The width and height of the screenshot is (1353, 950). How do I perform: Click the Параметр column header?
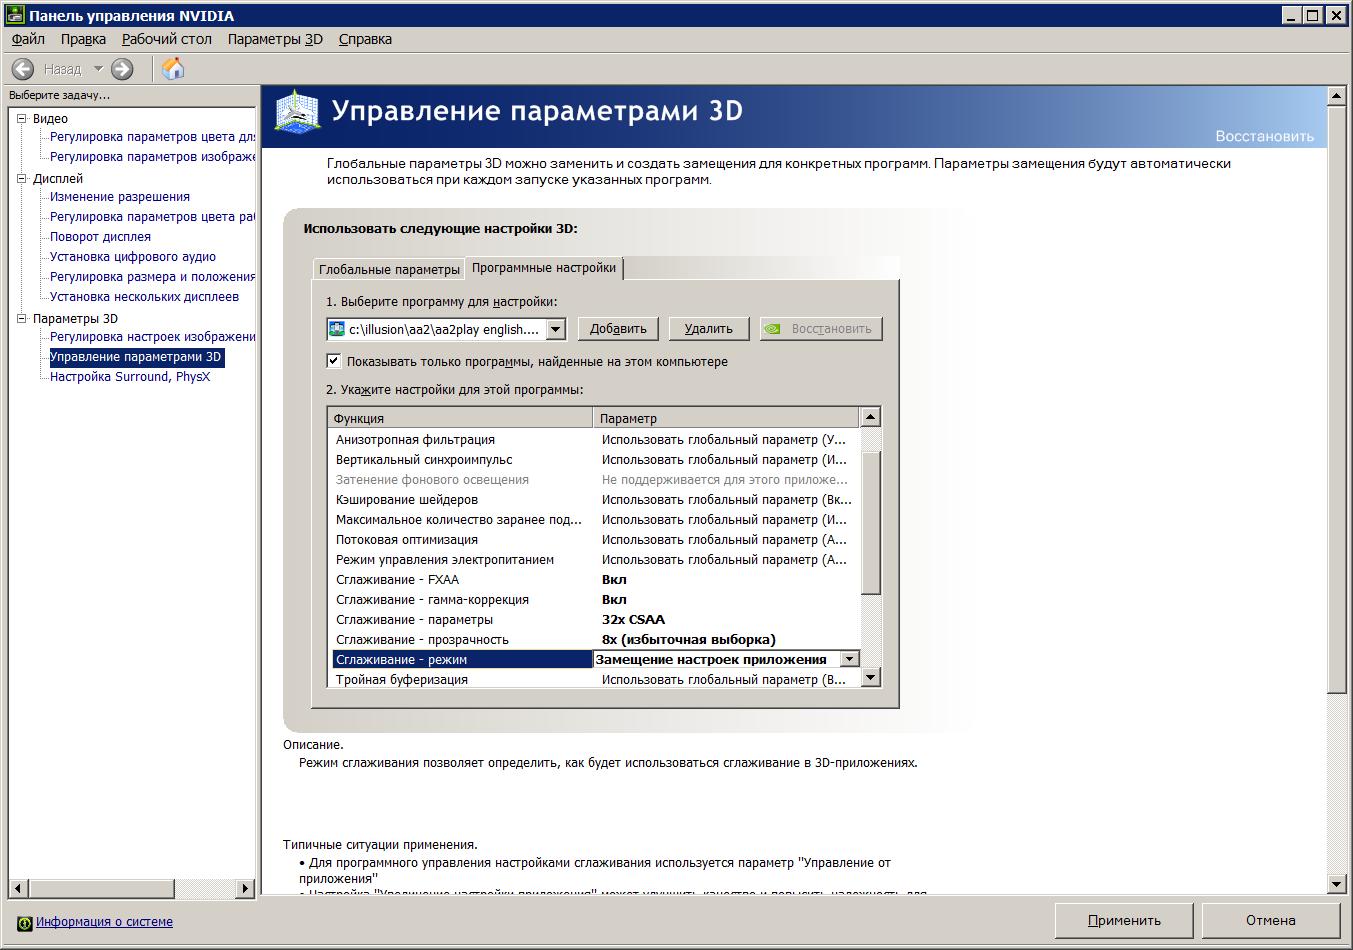(x=726, y=418)
